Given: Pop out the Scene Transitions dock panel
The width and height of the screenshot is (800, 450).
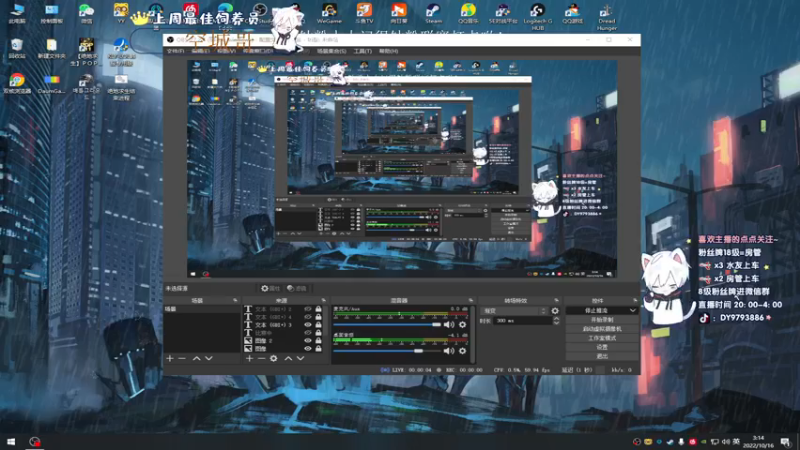Looking at the screenshot, I should pos(556,301).
